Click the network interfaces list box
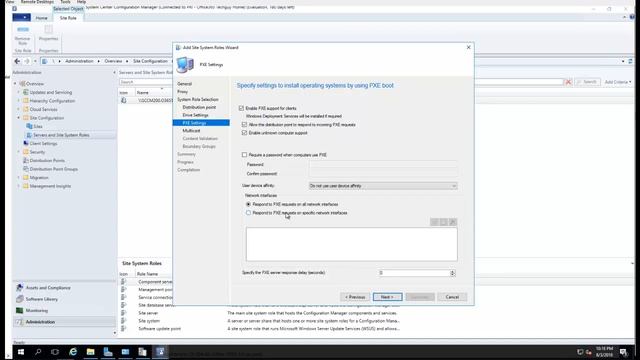This screenshot has width=640, height=360. pos(351,244)
